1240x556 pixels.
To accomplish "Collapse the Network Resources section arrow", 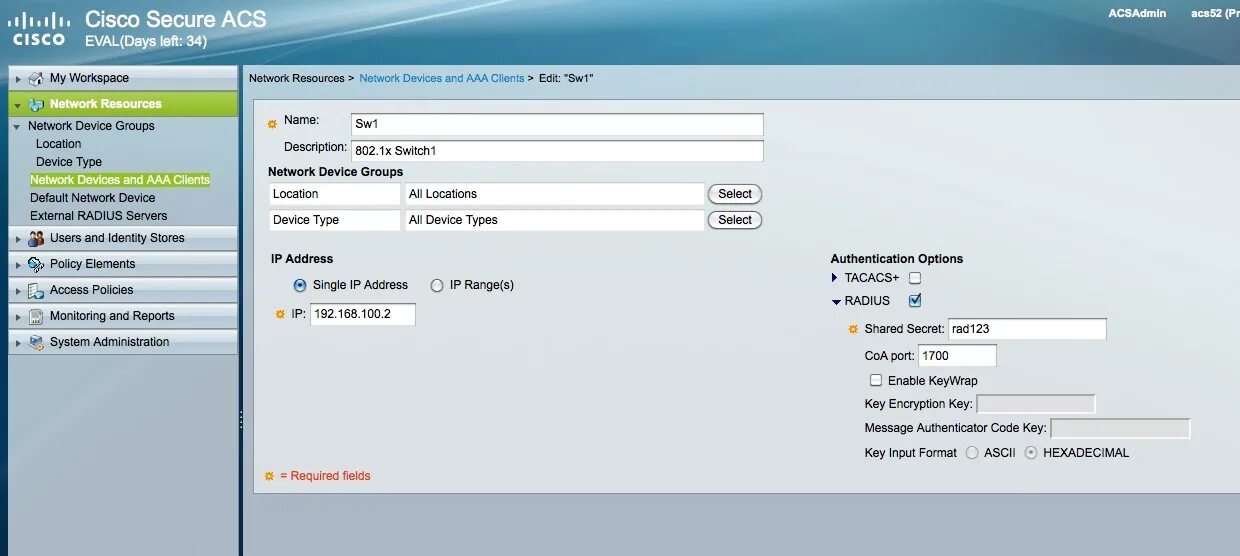I will (18, 104).
